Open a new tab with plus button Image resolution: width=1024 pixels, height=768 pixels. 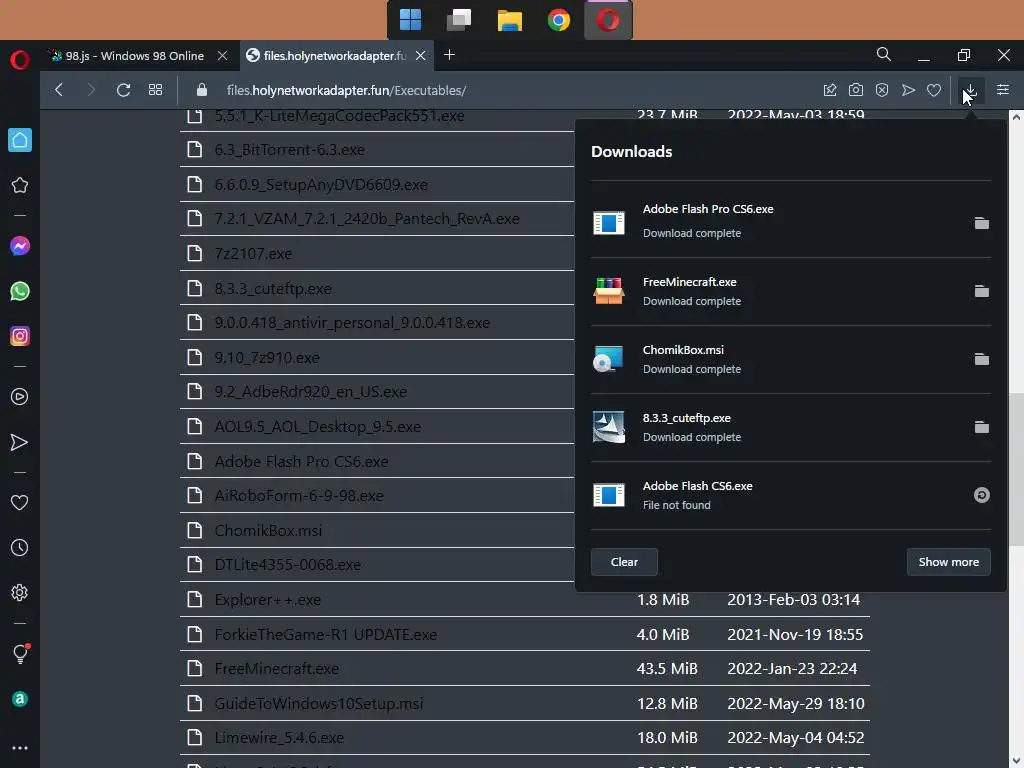449,55
